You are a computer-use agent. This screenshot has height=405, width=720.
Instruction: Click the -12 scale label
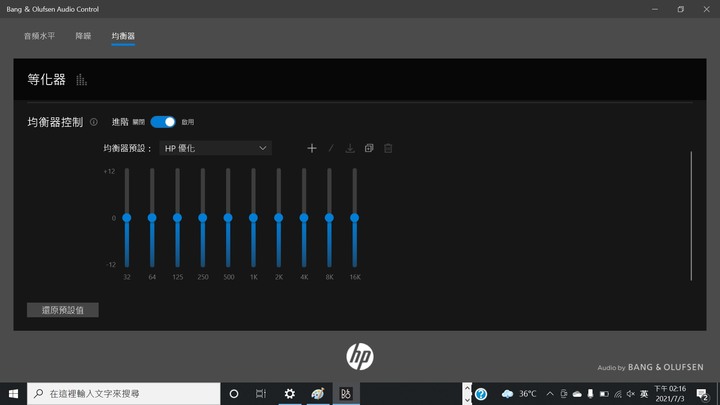[111, 264]
